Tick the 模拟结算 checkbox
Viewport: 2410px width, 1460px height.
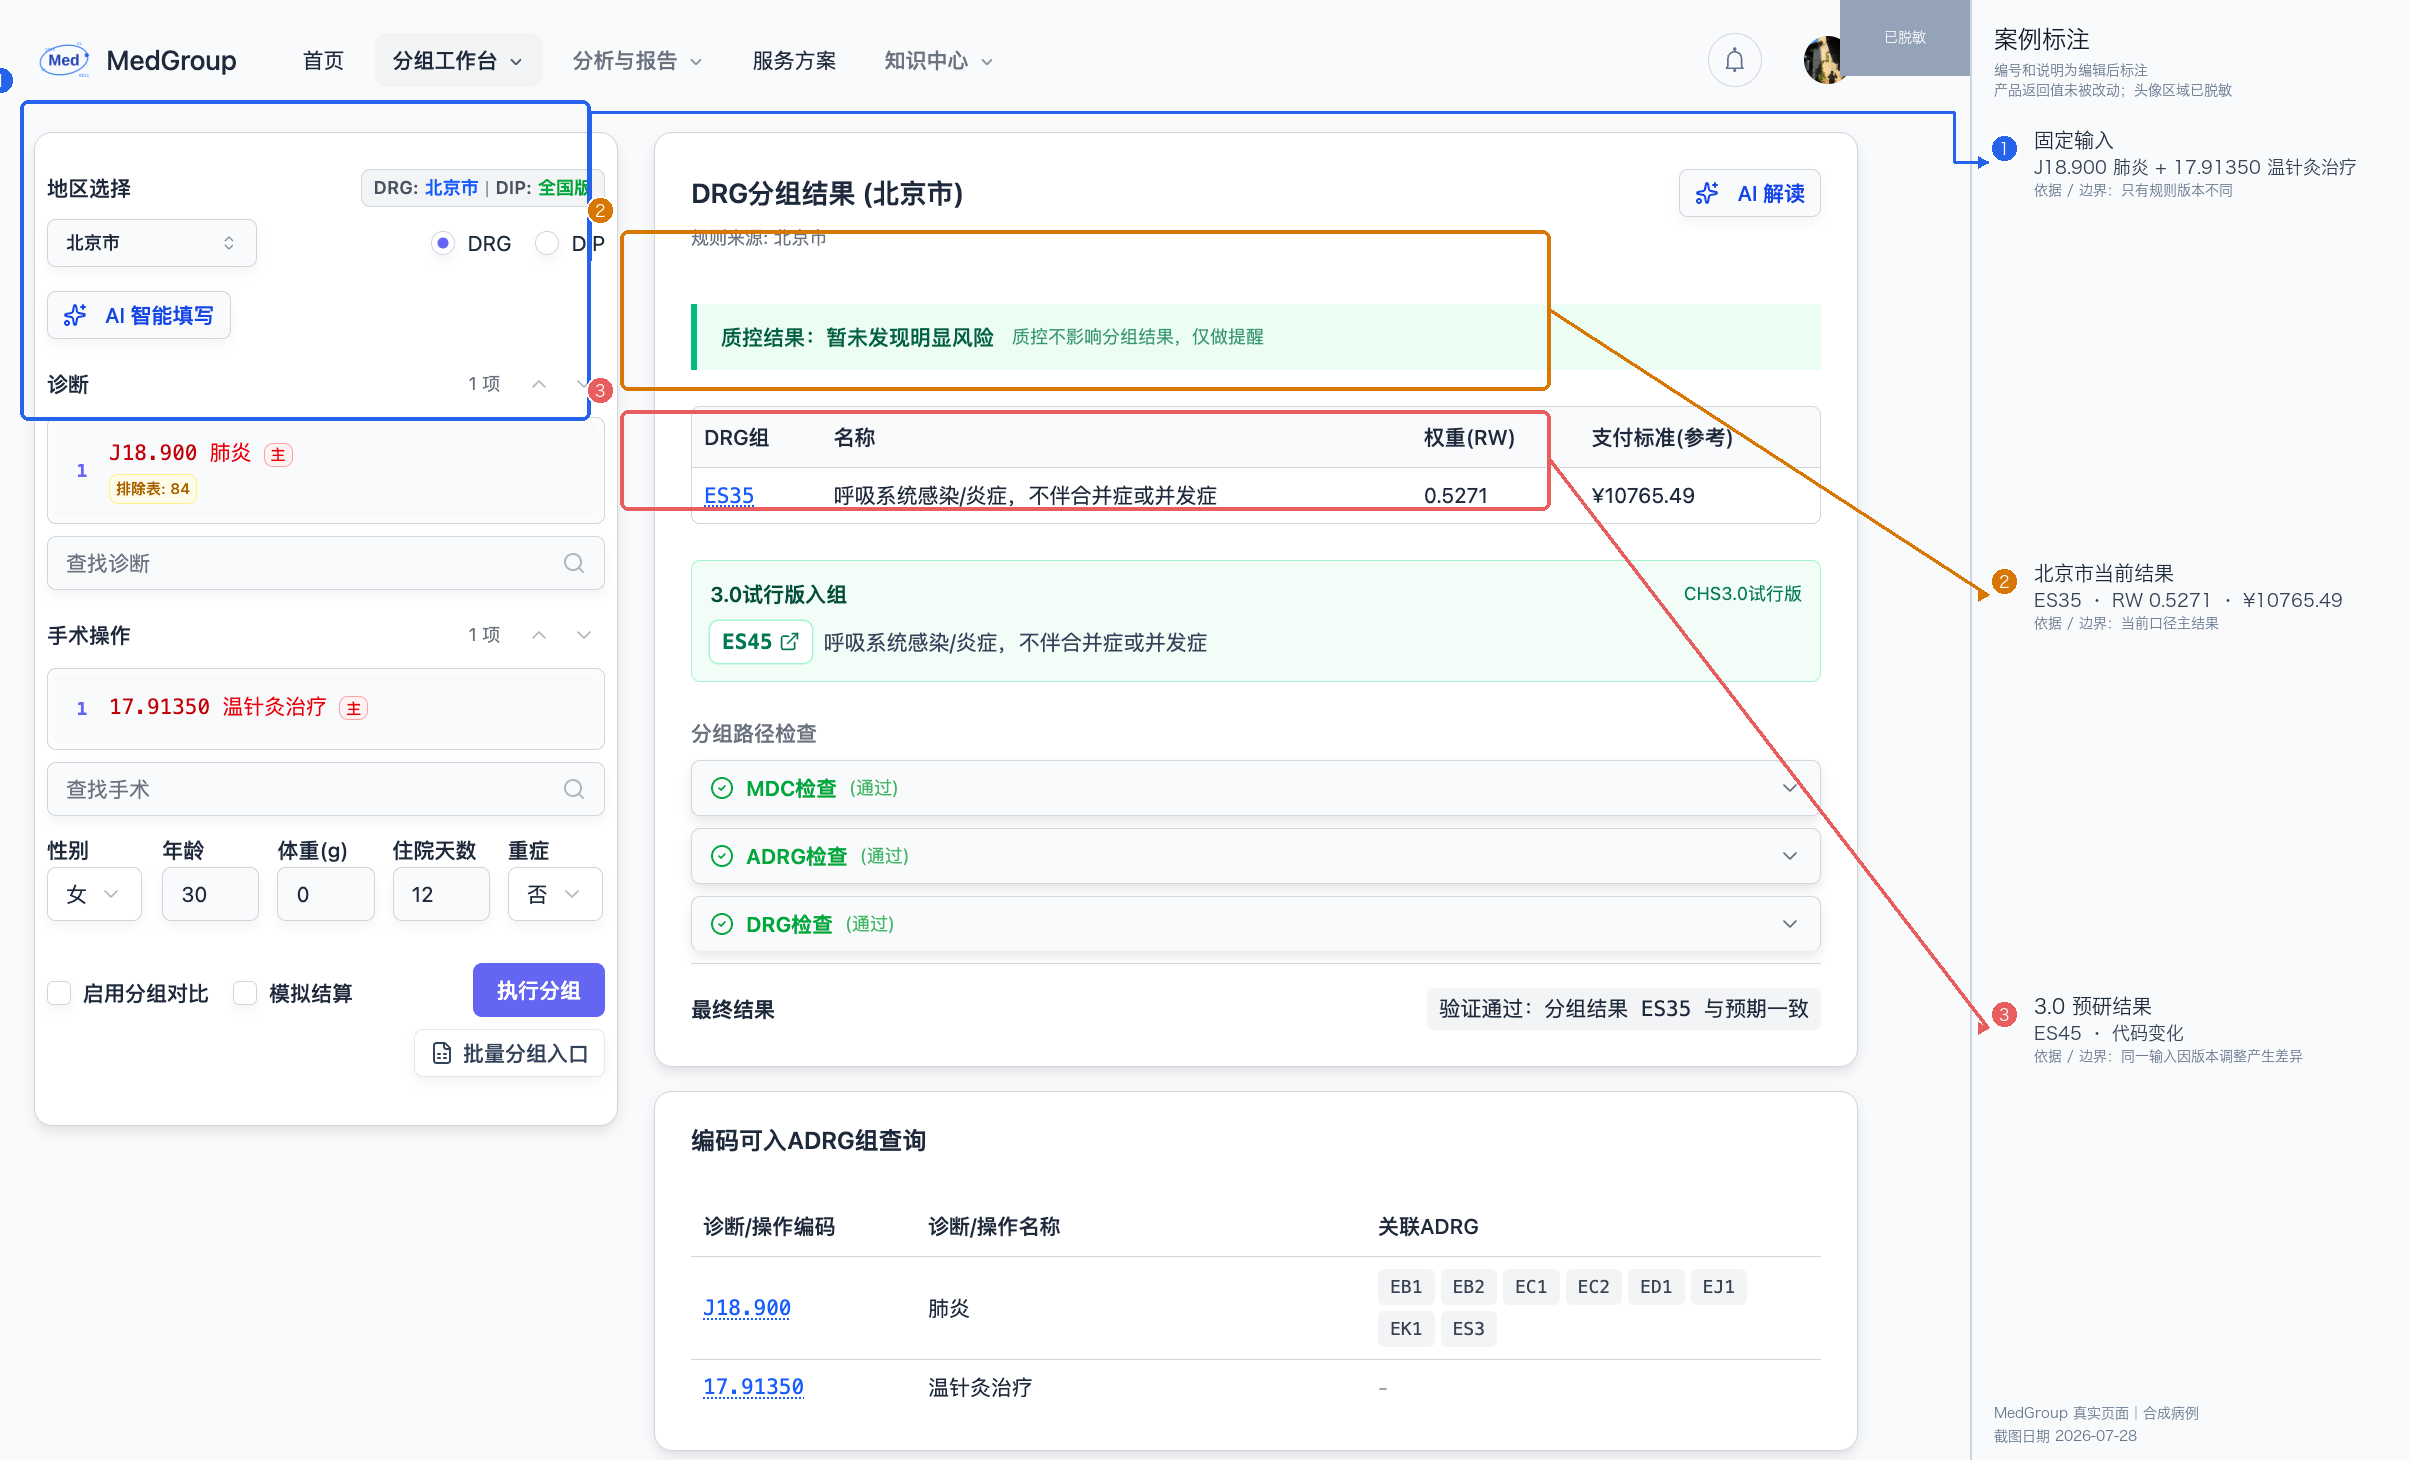[245, 993]
